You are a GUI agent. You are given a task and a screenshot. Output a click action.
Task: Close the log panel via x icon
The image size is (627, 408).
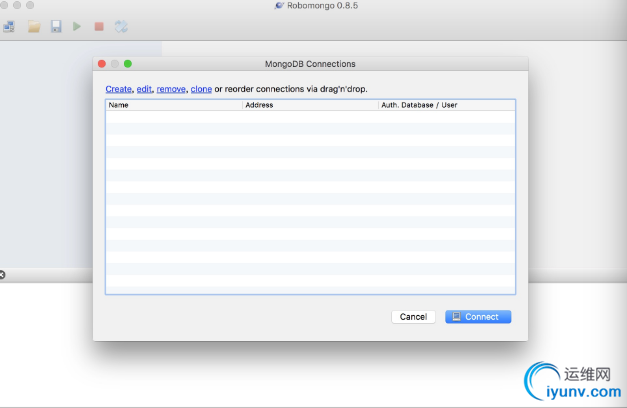point(2,275)
